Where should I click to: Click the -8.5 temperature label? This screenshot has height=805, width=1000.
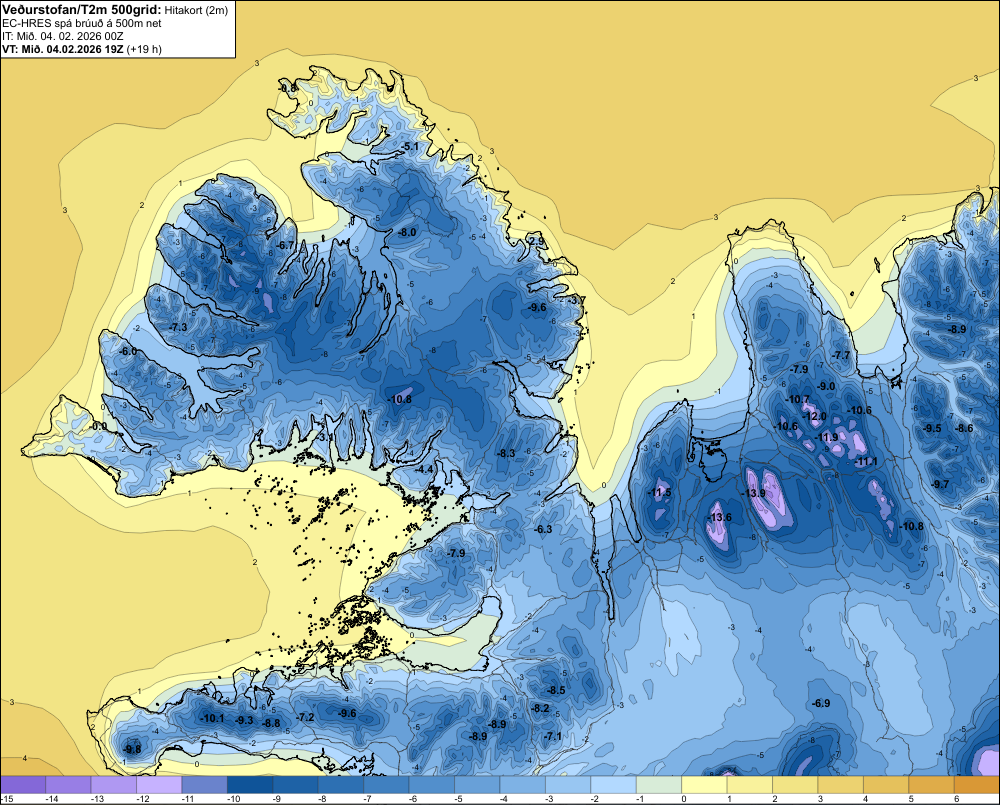[x=556, y=690]
